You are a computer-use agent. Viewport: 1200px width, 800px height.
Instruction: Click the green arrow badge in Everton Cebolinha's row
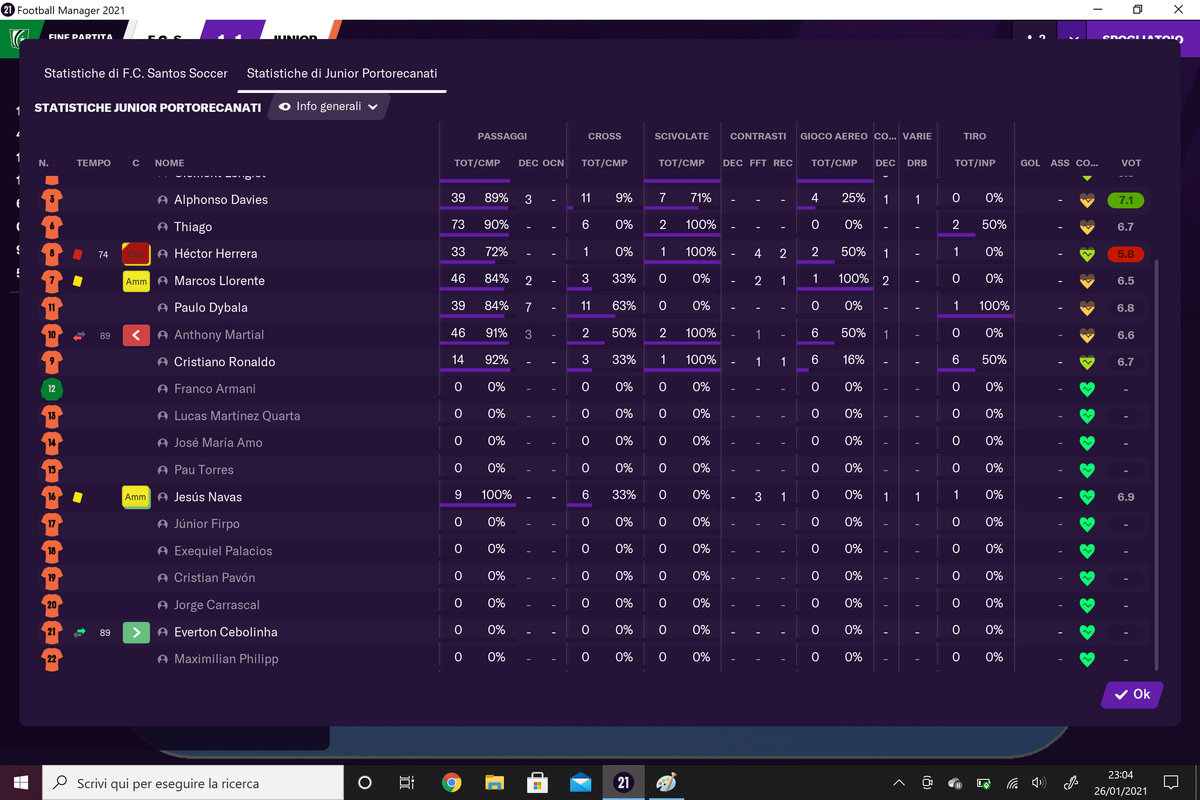pyautogui.click(x=136, y=632)
